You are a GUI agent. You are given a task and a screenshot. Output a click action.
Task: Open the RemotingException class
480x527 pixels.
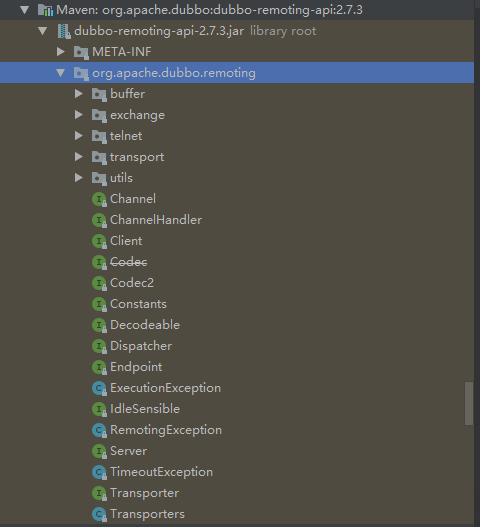click(x=166, y=430)
